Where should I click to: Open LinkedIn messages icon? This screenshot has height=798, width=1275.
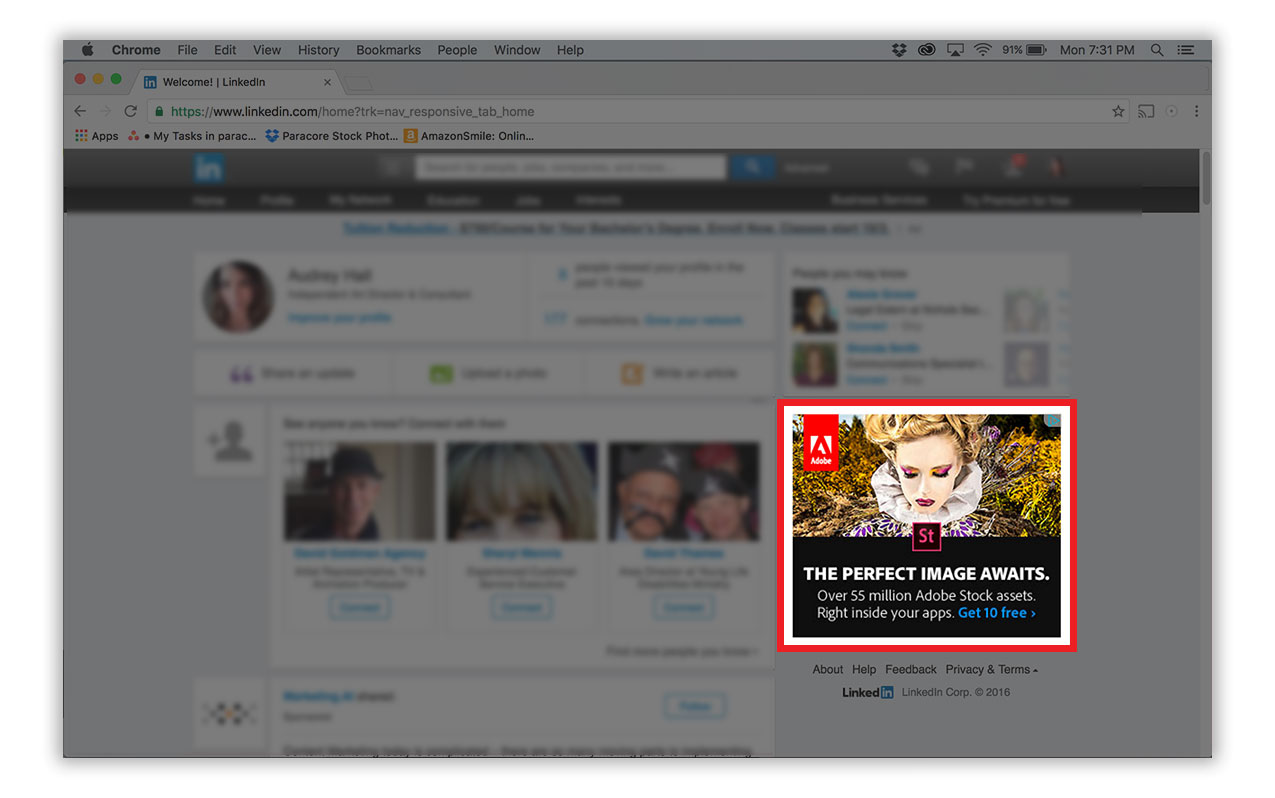(x=918, y=167)
